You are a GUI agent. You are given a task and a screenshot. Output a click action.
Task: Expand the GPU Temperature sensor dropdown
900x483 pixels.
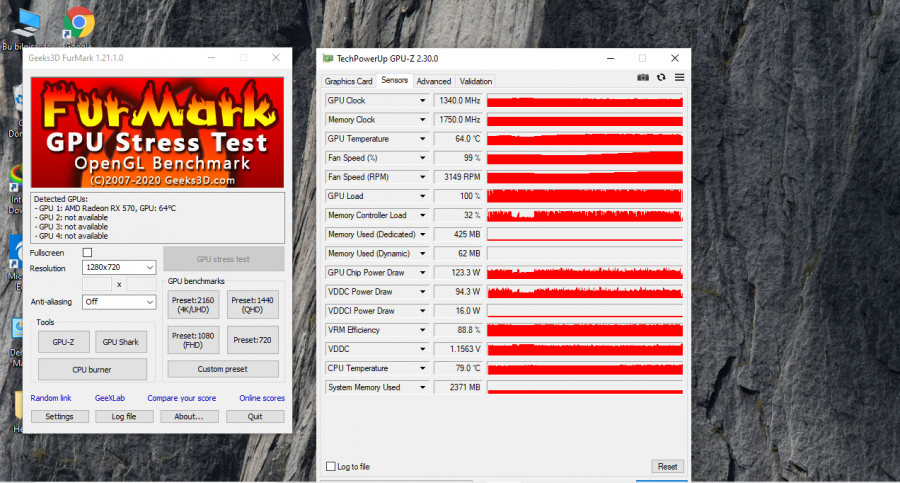click(422, 139)
